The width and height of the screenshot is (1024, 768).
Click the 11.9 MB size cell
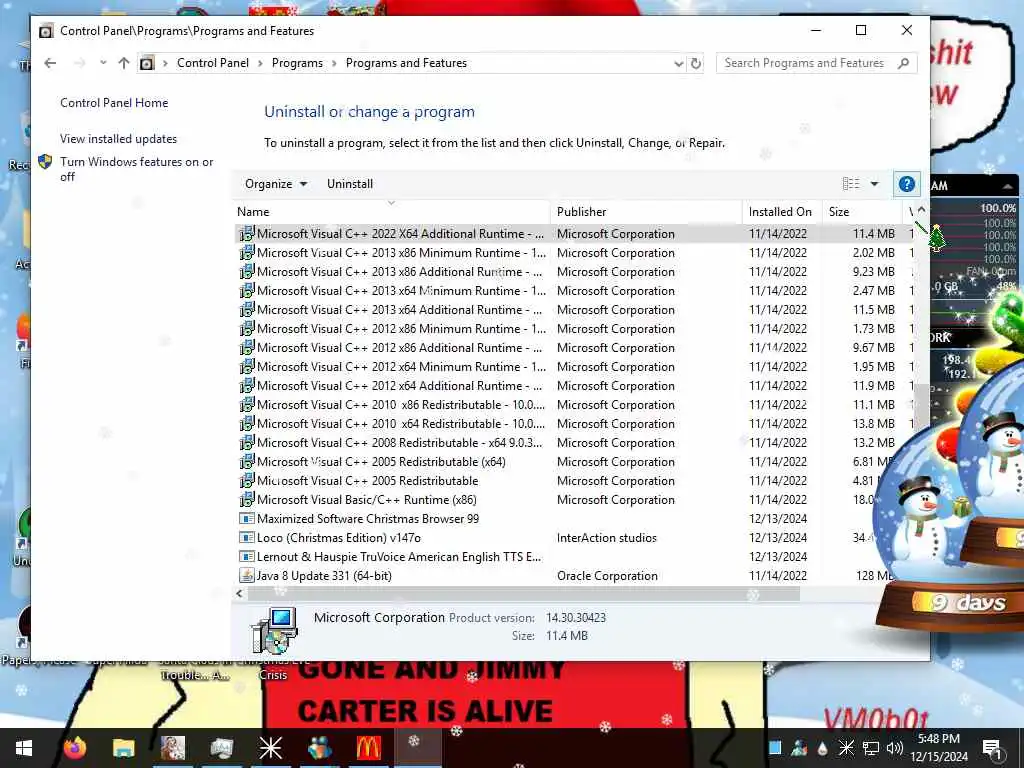click(x=873, y=385)
